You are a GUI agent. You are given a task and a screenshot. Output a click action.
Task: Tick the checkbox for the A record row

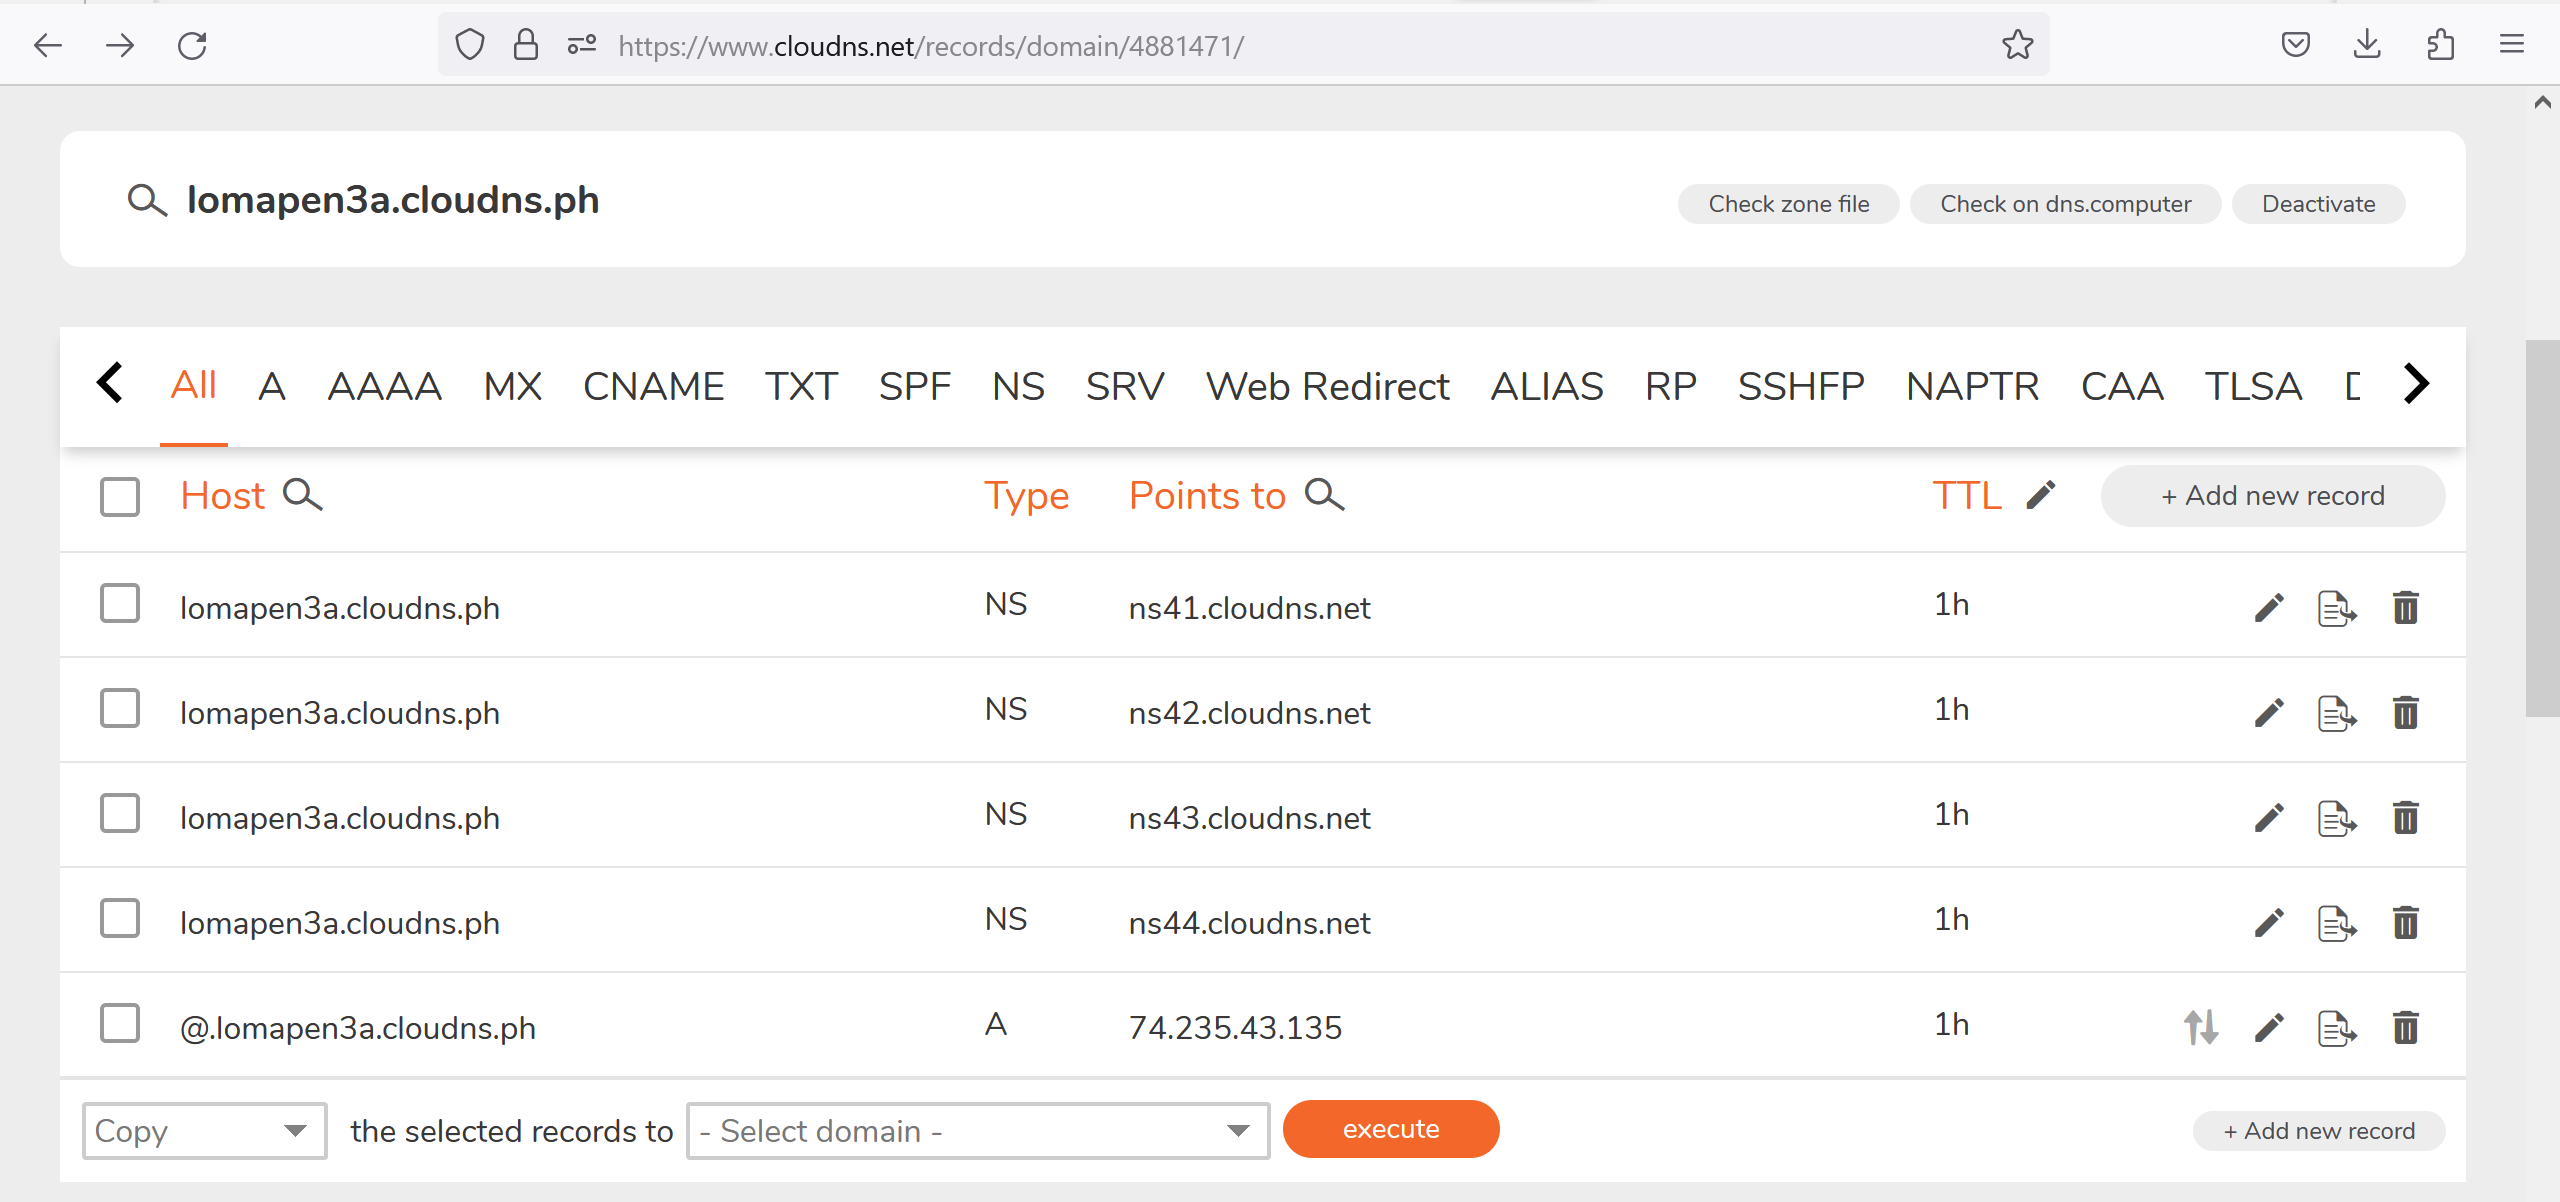click(x=119, y=1023)
